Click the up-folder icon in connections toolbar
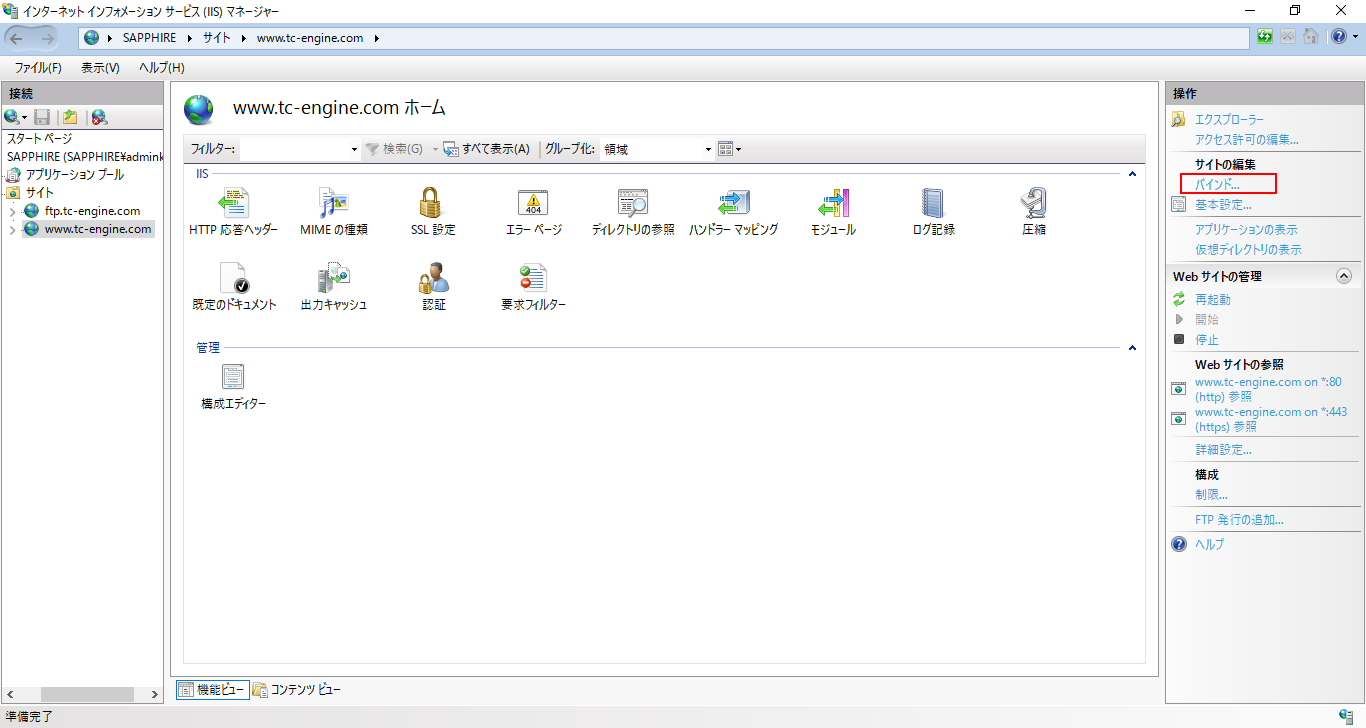The image size is (1366, 728). click(x=70, y=117)
